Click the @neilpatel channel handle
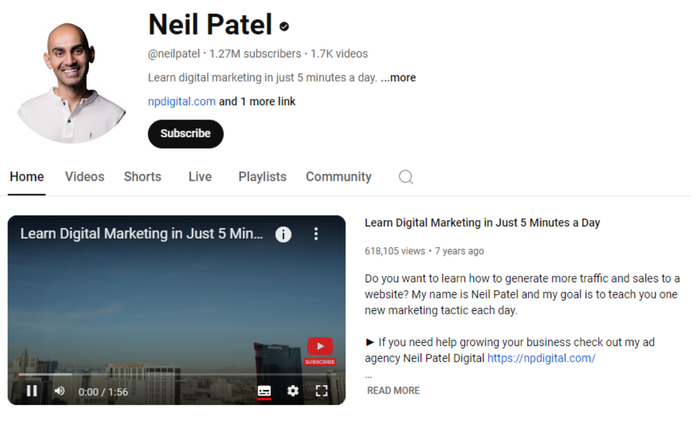 [174, 54]
